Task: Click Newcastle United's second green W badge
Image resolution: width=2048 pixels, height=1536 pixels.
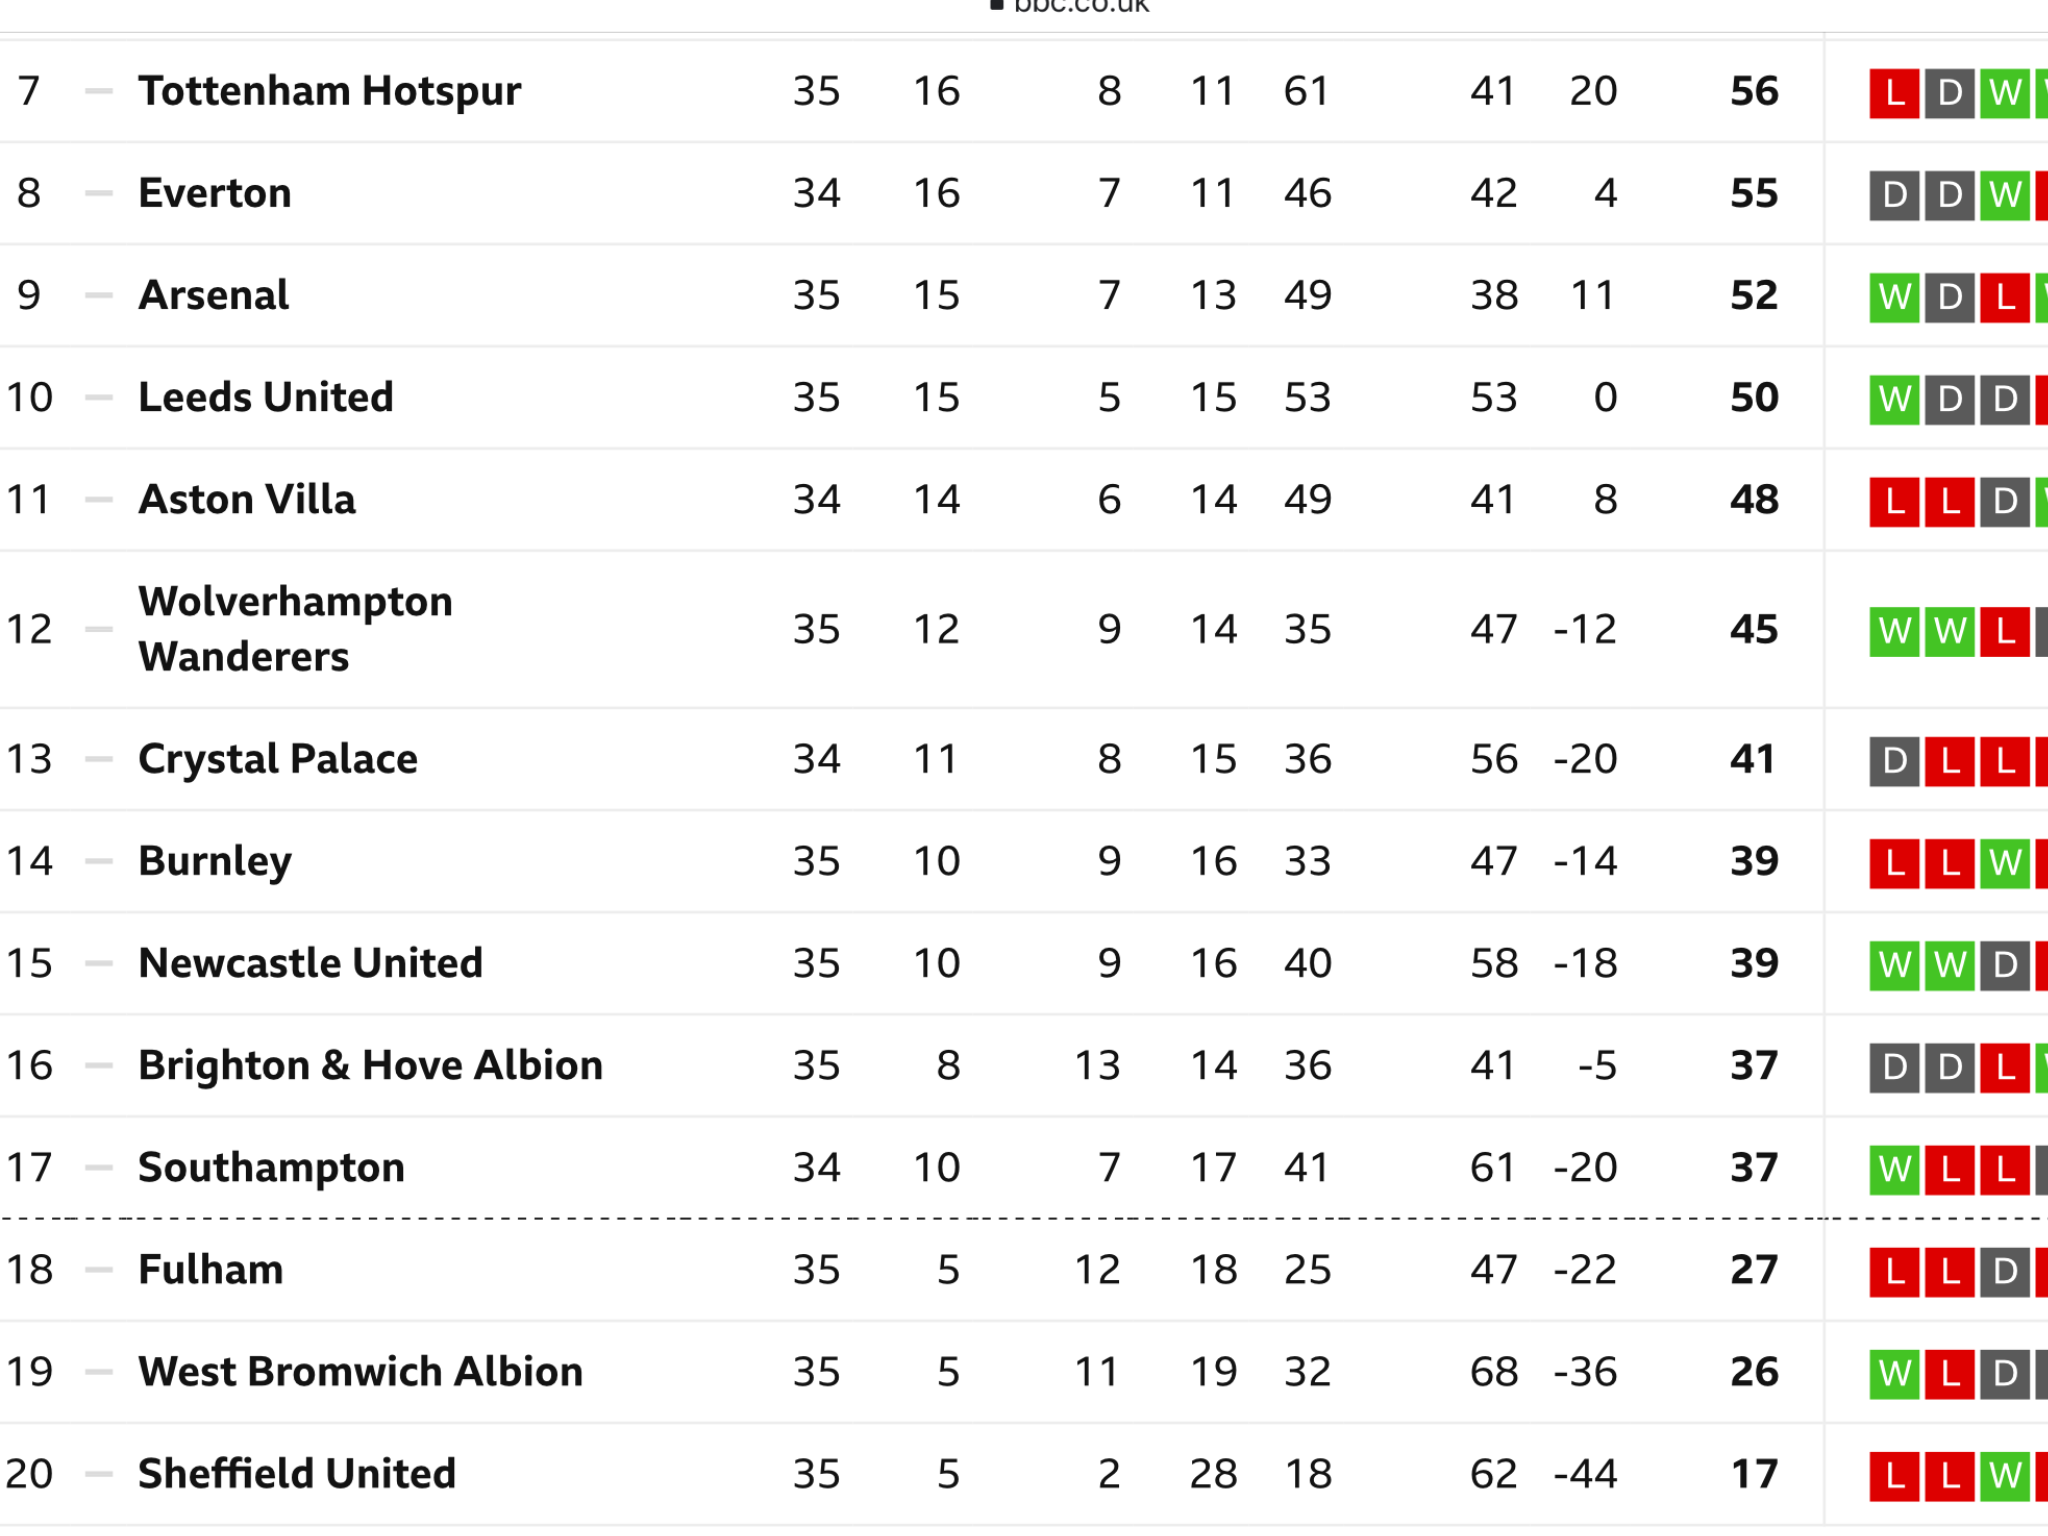Action: (1949, 965)
